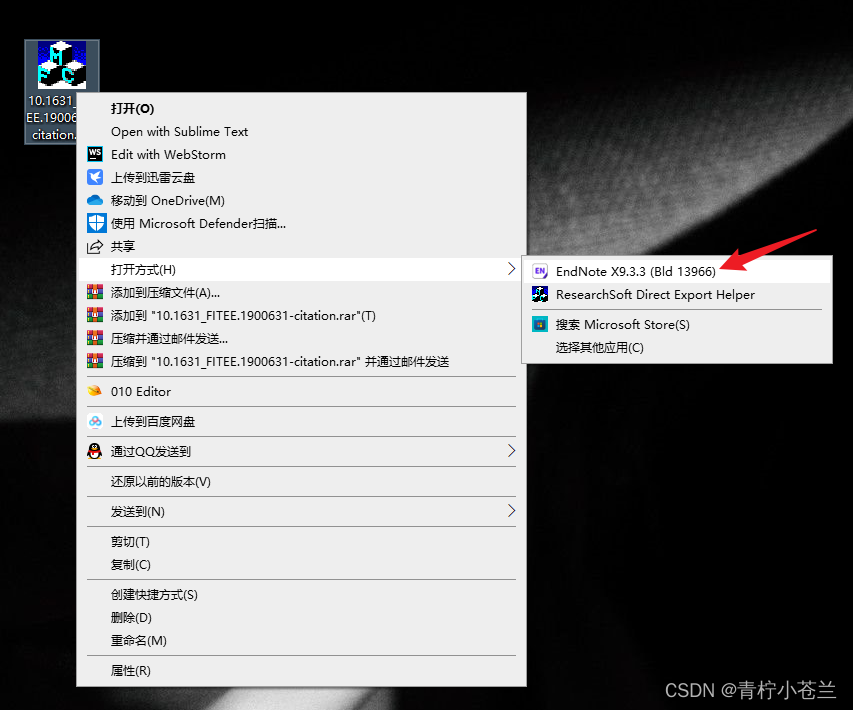Screen dimensions: 853x710
Task: Select 压缩并通过邮件发送... entry
Action: click(x=302, y=338)
